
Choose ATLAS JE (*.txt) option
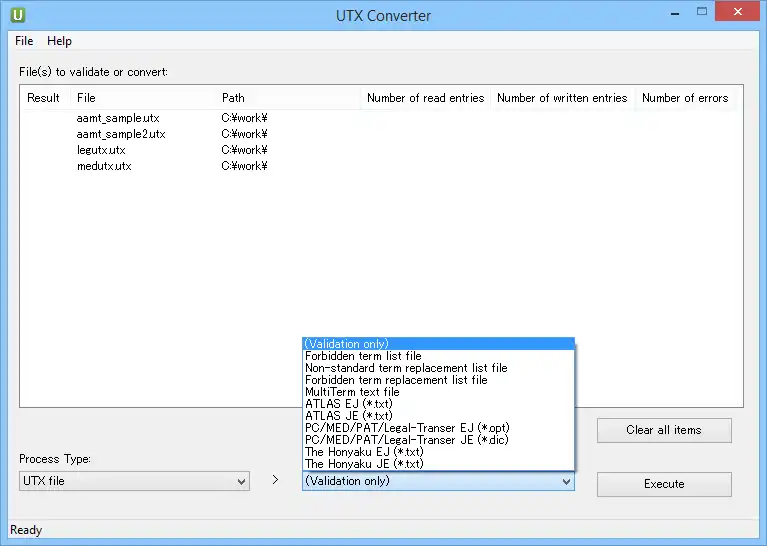(x=438, y=416)
